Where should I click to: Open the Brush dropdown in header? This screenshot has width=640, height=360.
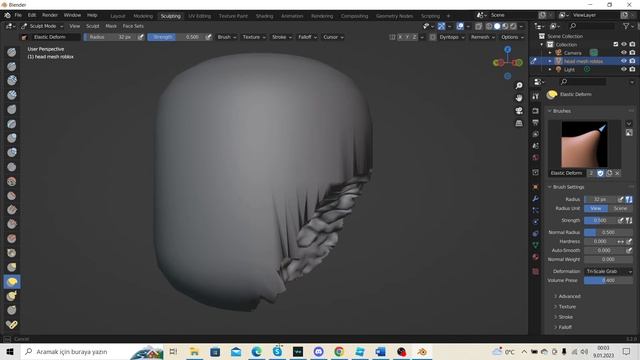(x=227, y=37)
